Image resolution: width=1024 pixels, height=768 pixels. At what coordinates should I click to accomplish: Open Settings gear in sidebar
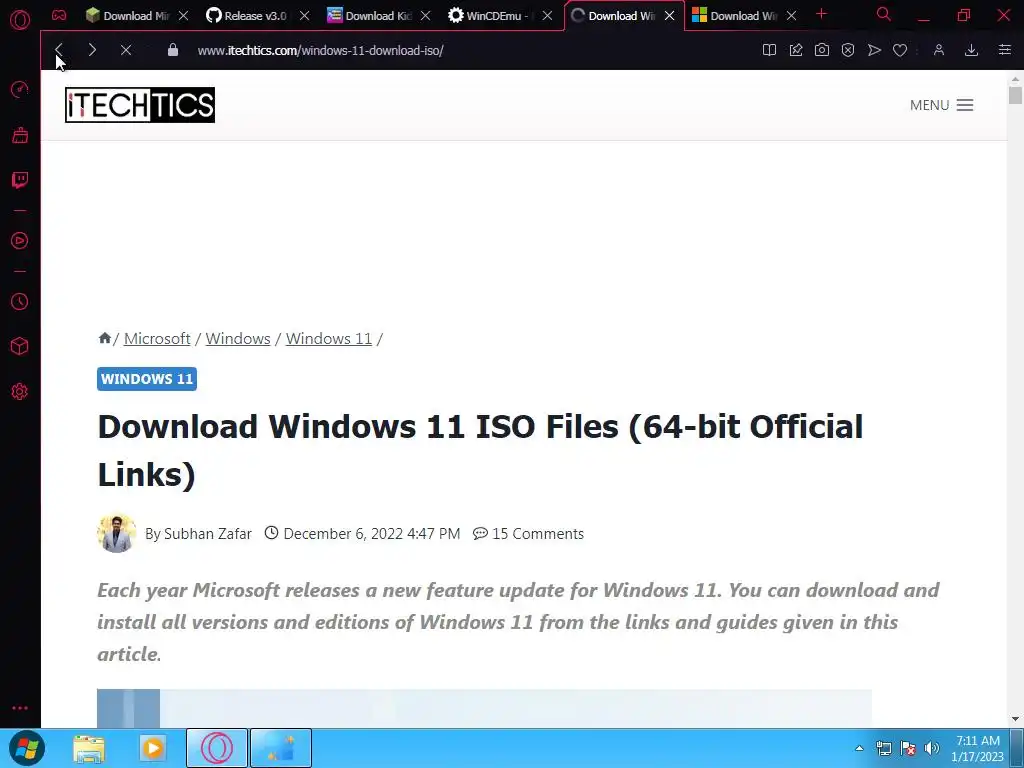tap(20, 391)
